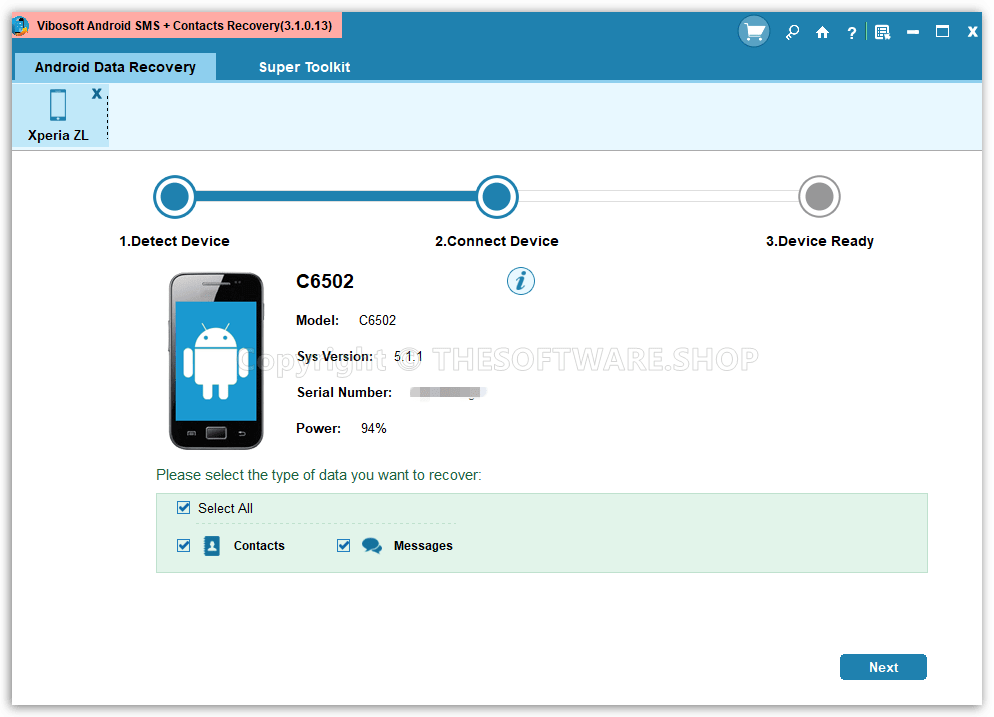Click 'Please select the type of data' prompt
Image resolution: width=994 pixels, height=717 pixels.
pos(319,475)
